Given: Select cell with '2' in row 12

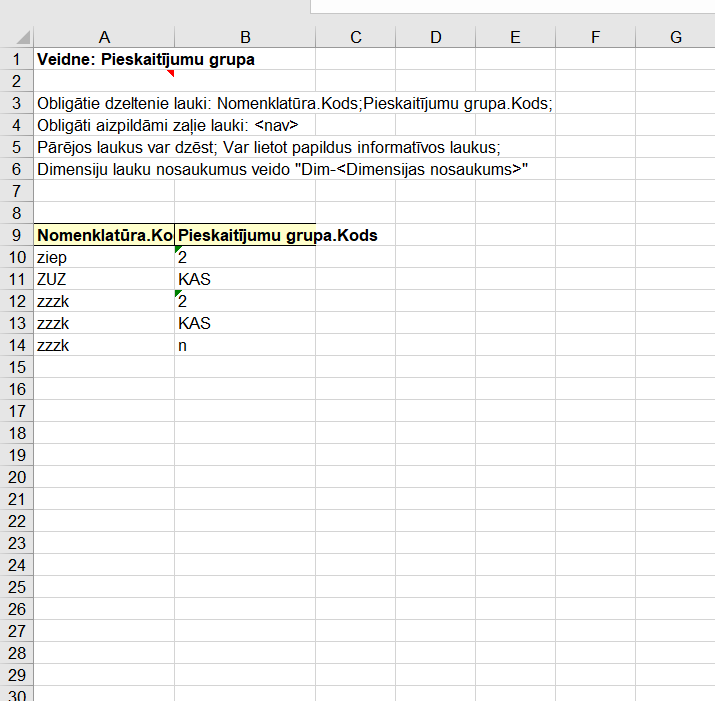Looking at the screenshot, I should point(245,301).
